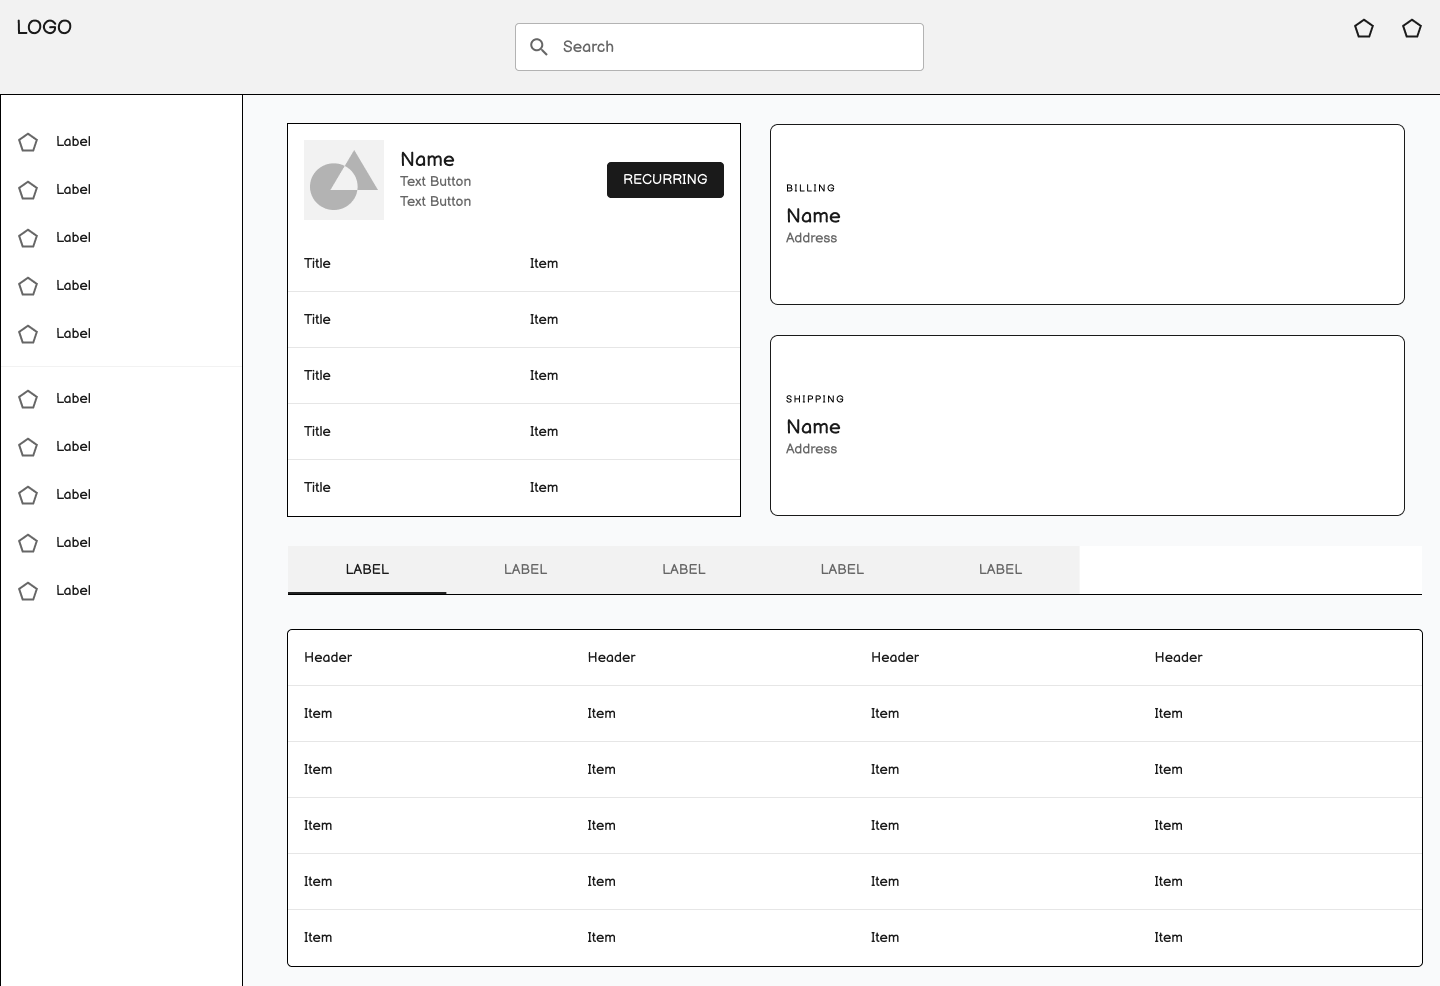This screenshot has height=986, width=1440.
Task: Click the last pentagon icon in the sidebar
Action: 28,591
